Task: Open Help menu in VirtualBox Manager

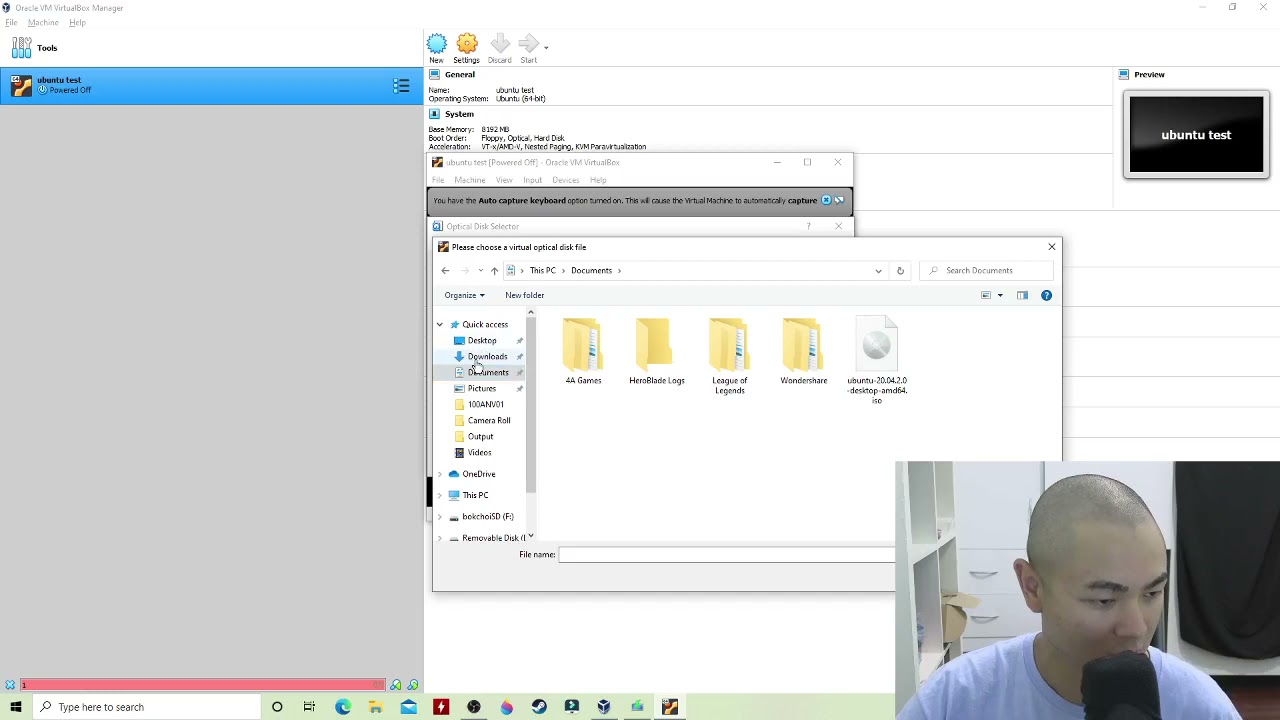Action: [77, 22]
